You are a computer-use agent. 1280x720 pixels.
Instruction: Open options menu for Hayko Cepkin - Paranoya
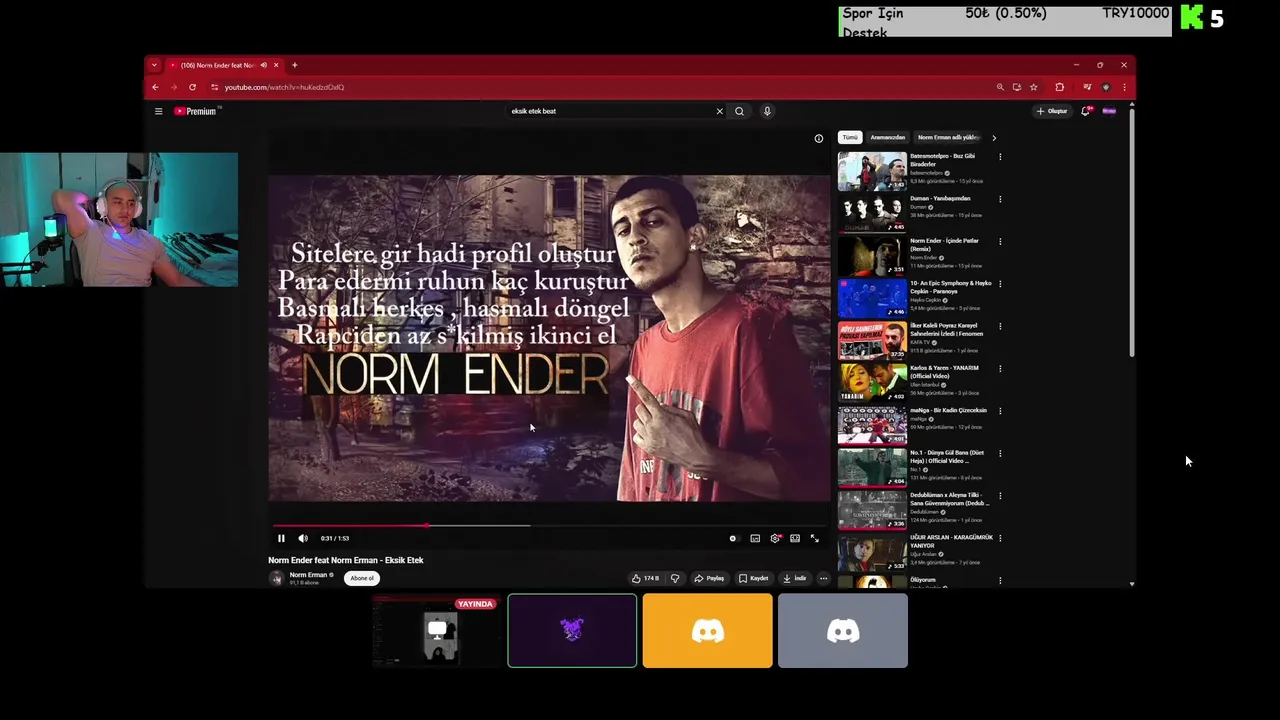tap(1000, 284)
